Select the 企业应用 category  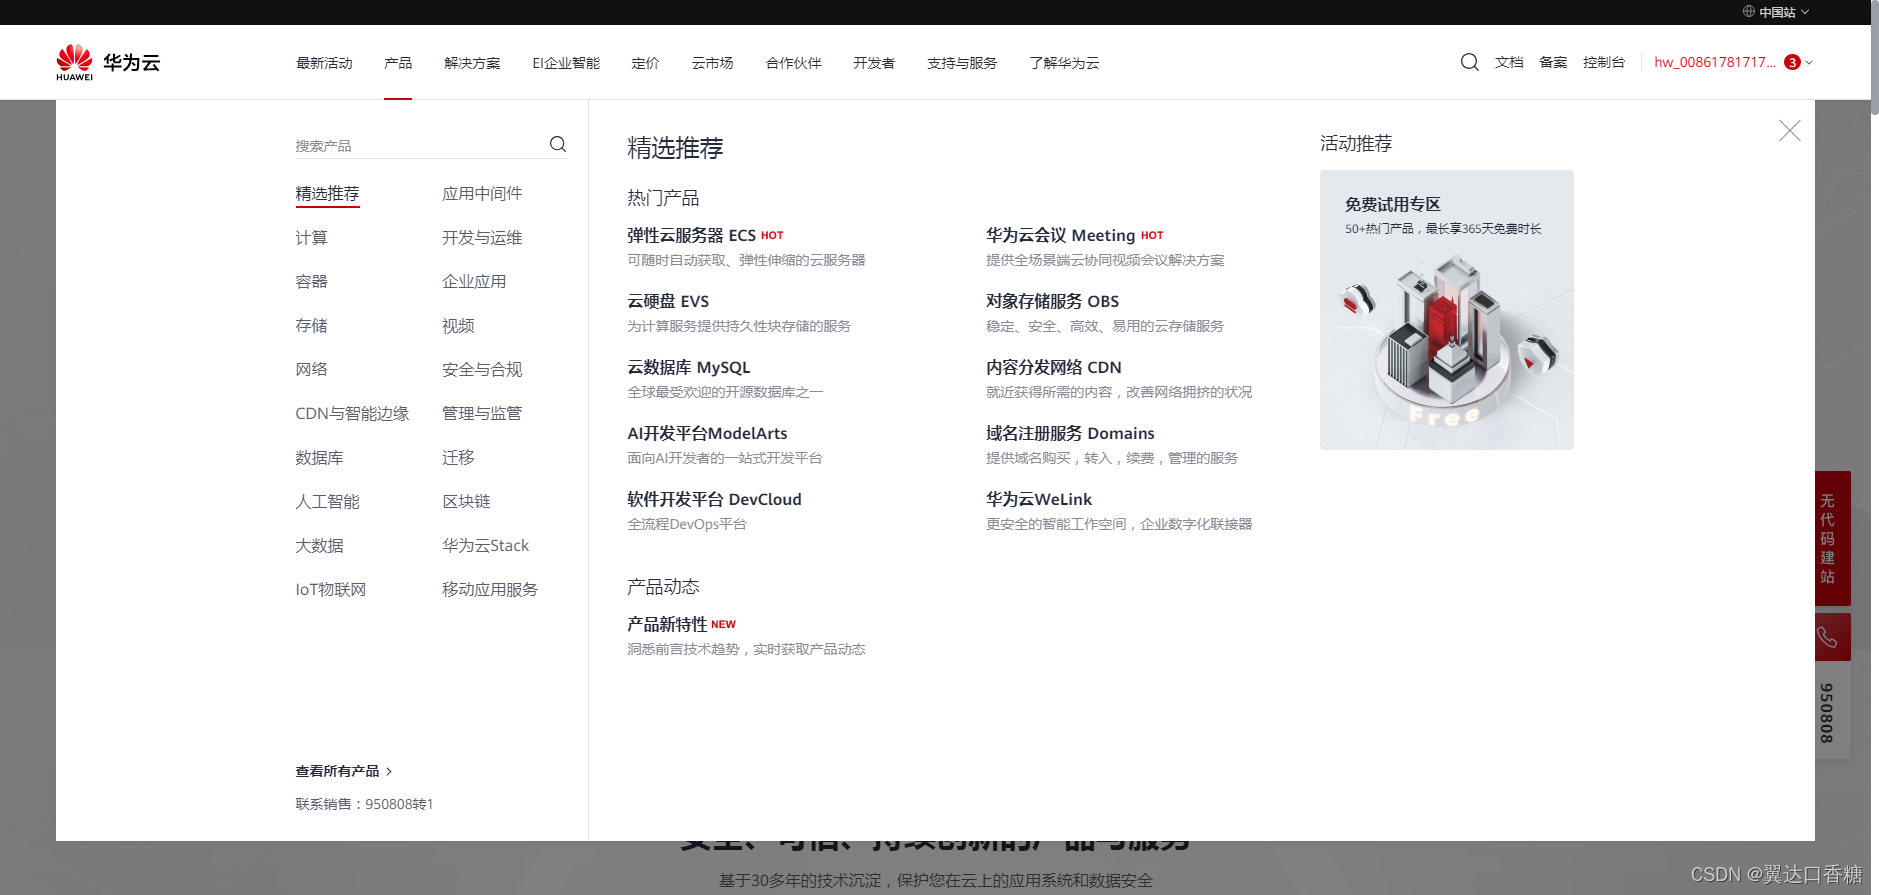point(474,282)
